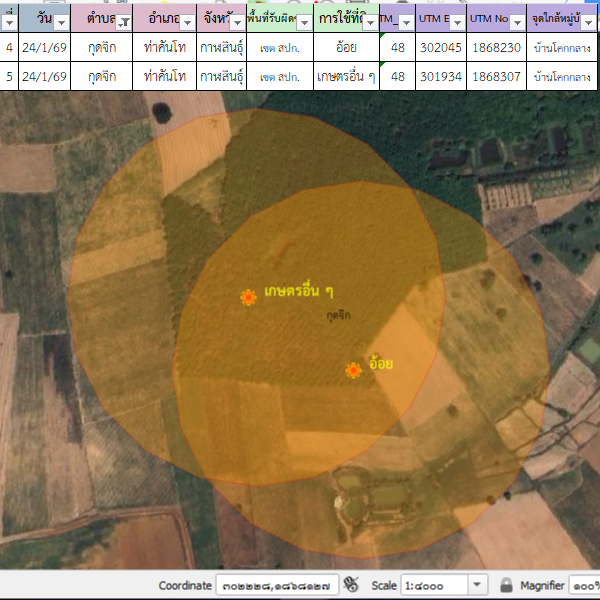Open the active filter on ตำบล column
Screen dimensions: 600x600
(122, 22)
